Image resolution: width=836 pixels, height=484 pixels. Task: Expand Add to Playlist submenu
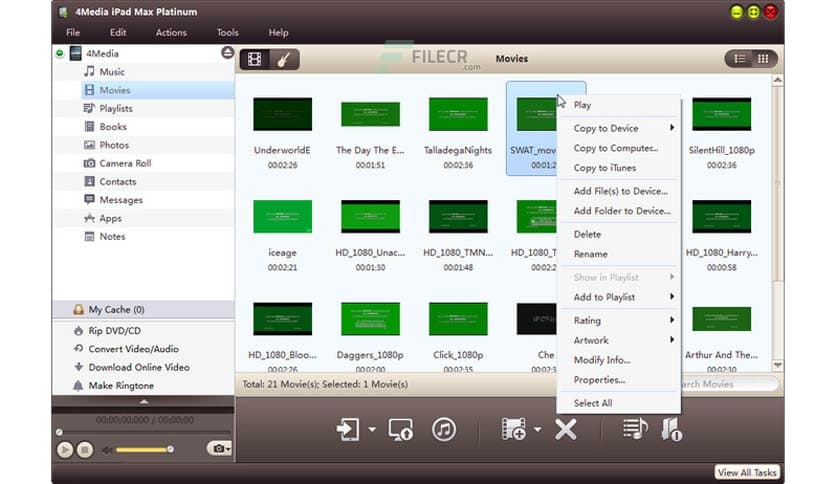coord(618,297)
